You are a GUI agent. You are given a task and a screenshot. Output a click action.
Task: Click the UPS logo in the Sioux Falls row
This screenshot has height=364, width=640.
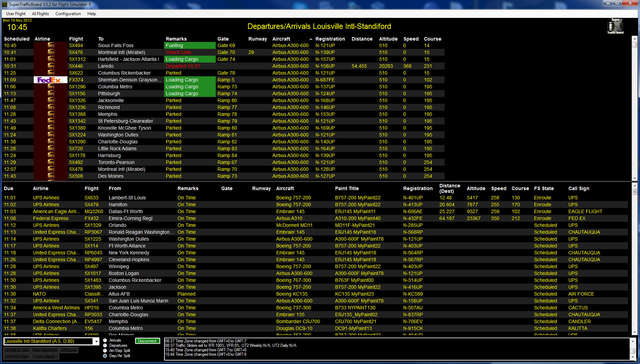pos(51,46)
